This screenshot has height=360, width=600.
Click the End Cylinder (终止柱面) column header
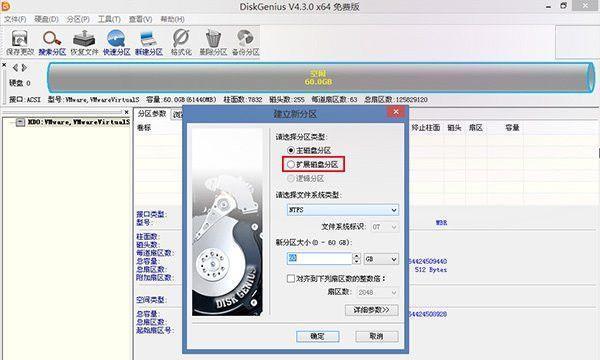(426, 127)
